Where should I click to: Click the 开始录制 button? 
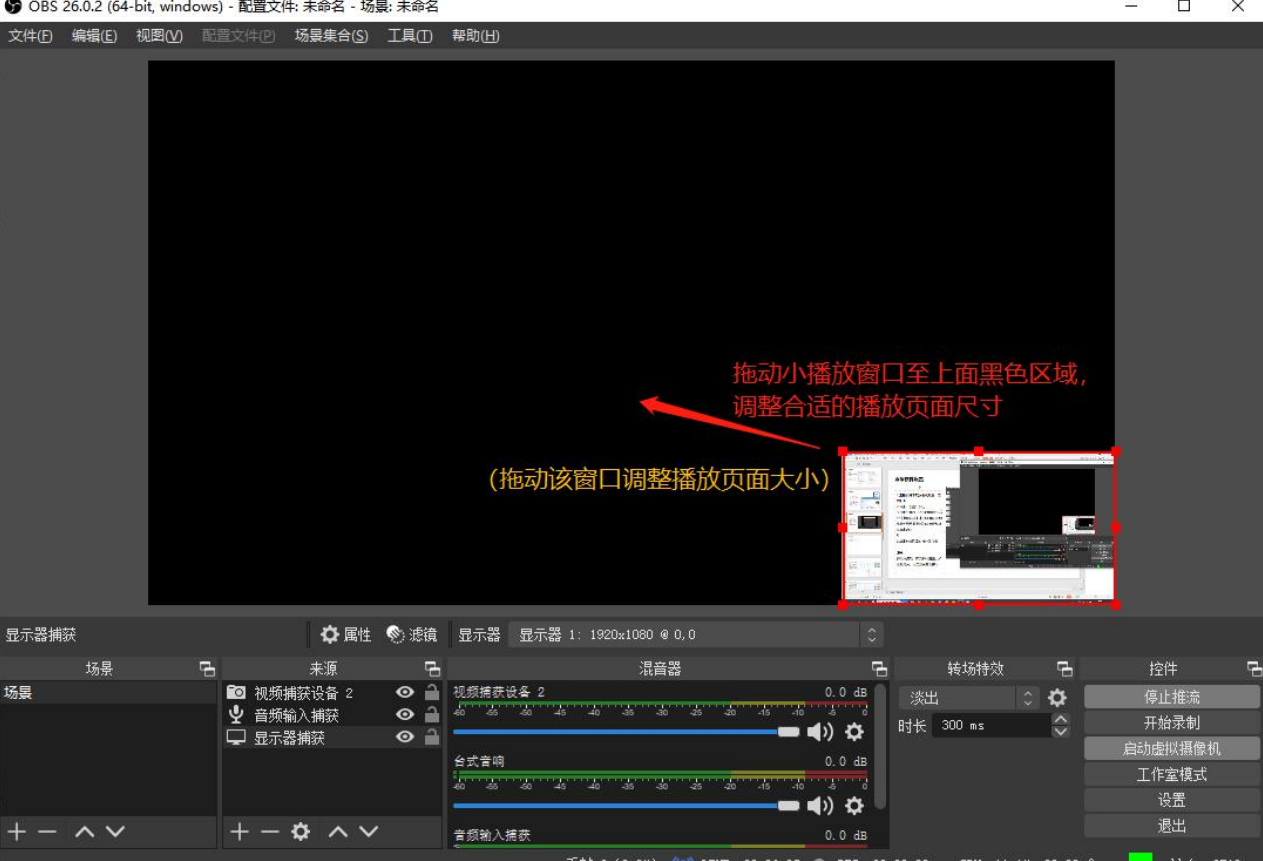pos(1172,723)
